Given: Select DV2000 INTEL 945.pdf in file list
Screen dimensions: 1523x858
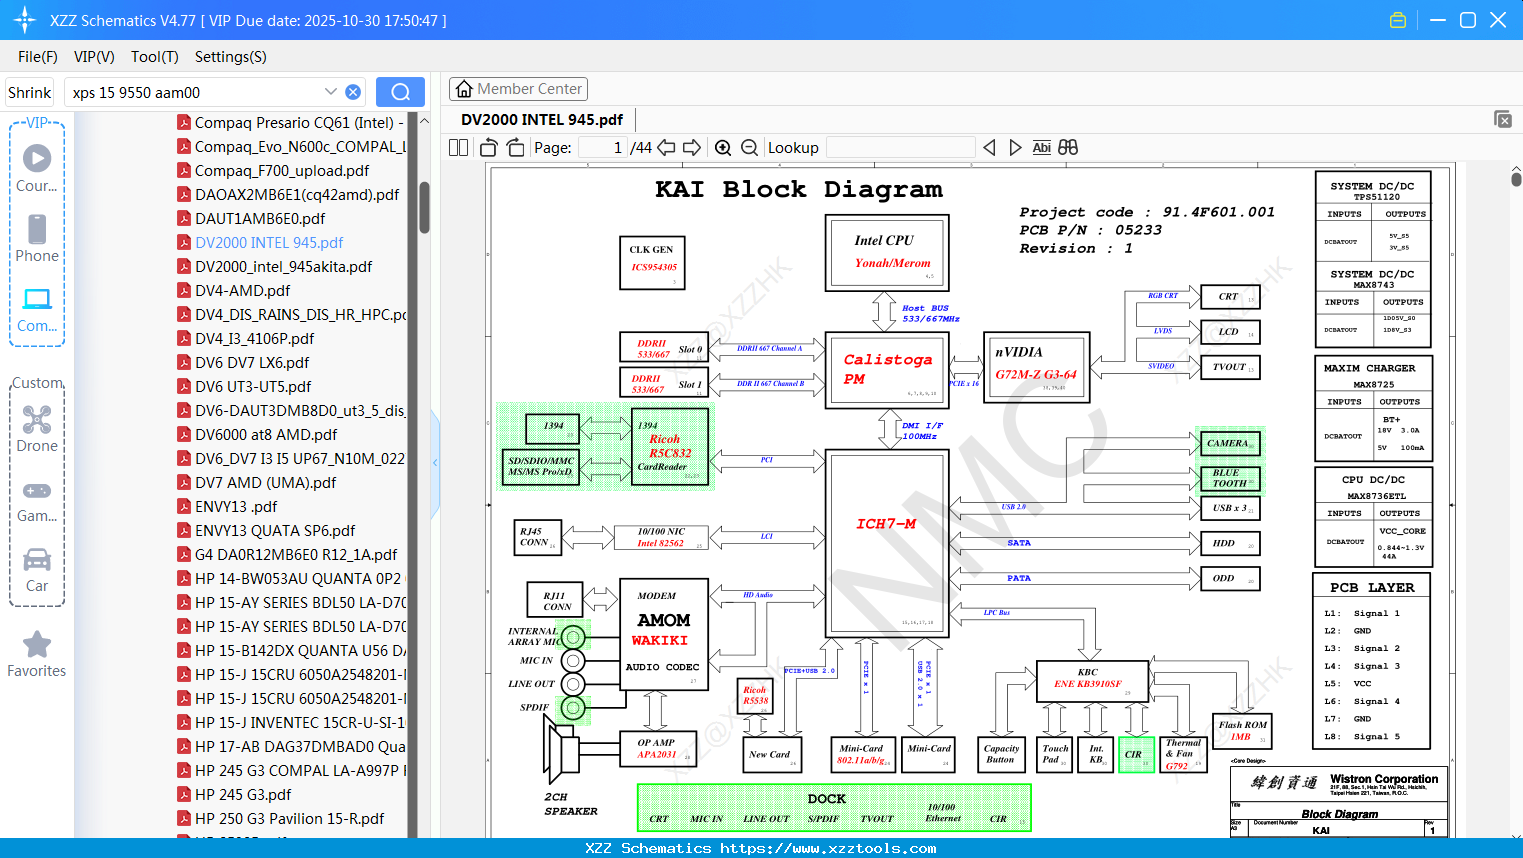Looking at the screenshot, I should pos(261,242).
